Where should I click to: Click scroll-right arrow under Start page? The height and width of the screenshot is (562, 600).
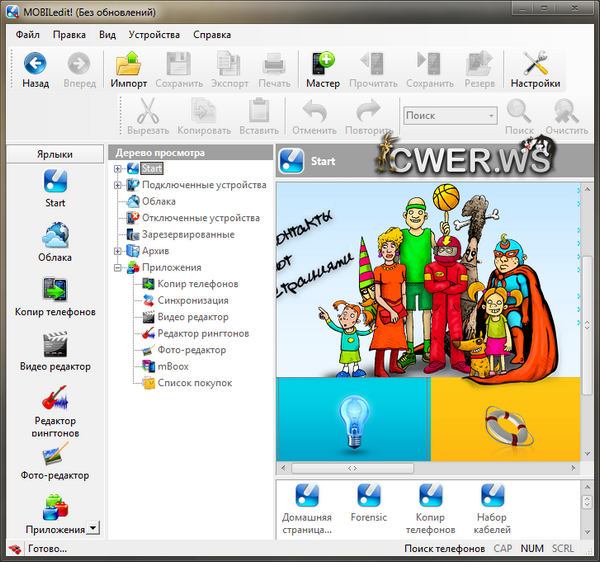pyautogui.click(x=573, y=468)
